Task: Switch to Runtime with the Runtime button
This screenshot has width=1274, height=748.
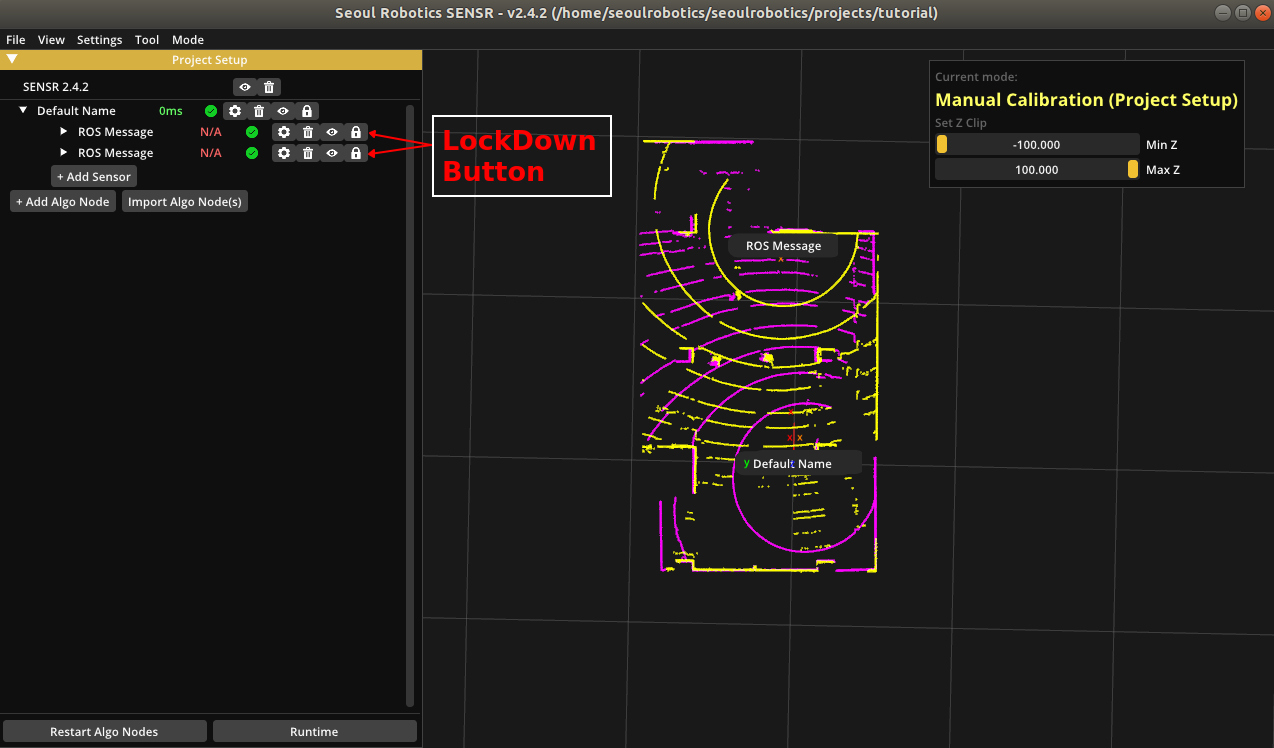Action: coord(314,732)
